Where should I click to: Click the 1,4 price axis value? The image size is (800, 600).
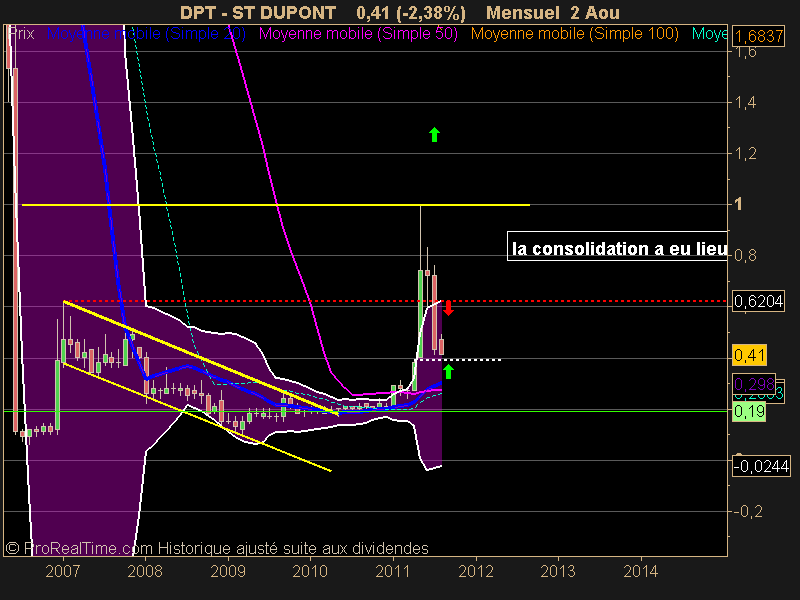(746, 103)
